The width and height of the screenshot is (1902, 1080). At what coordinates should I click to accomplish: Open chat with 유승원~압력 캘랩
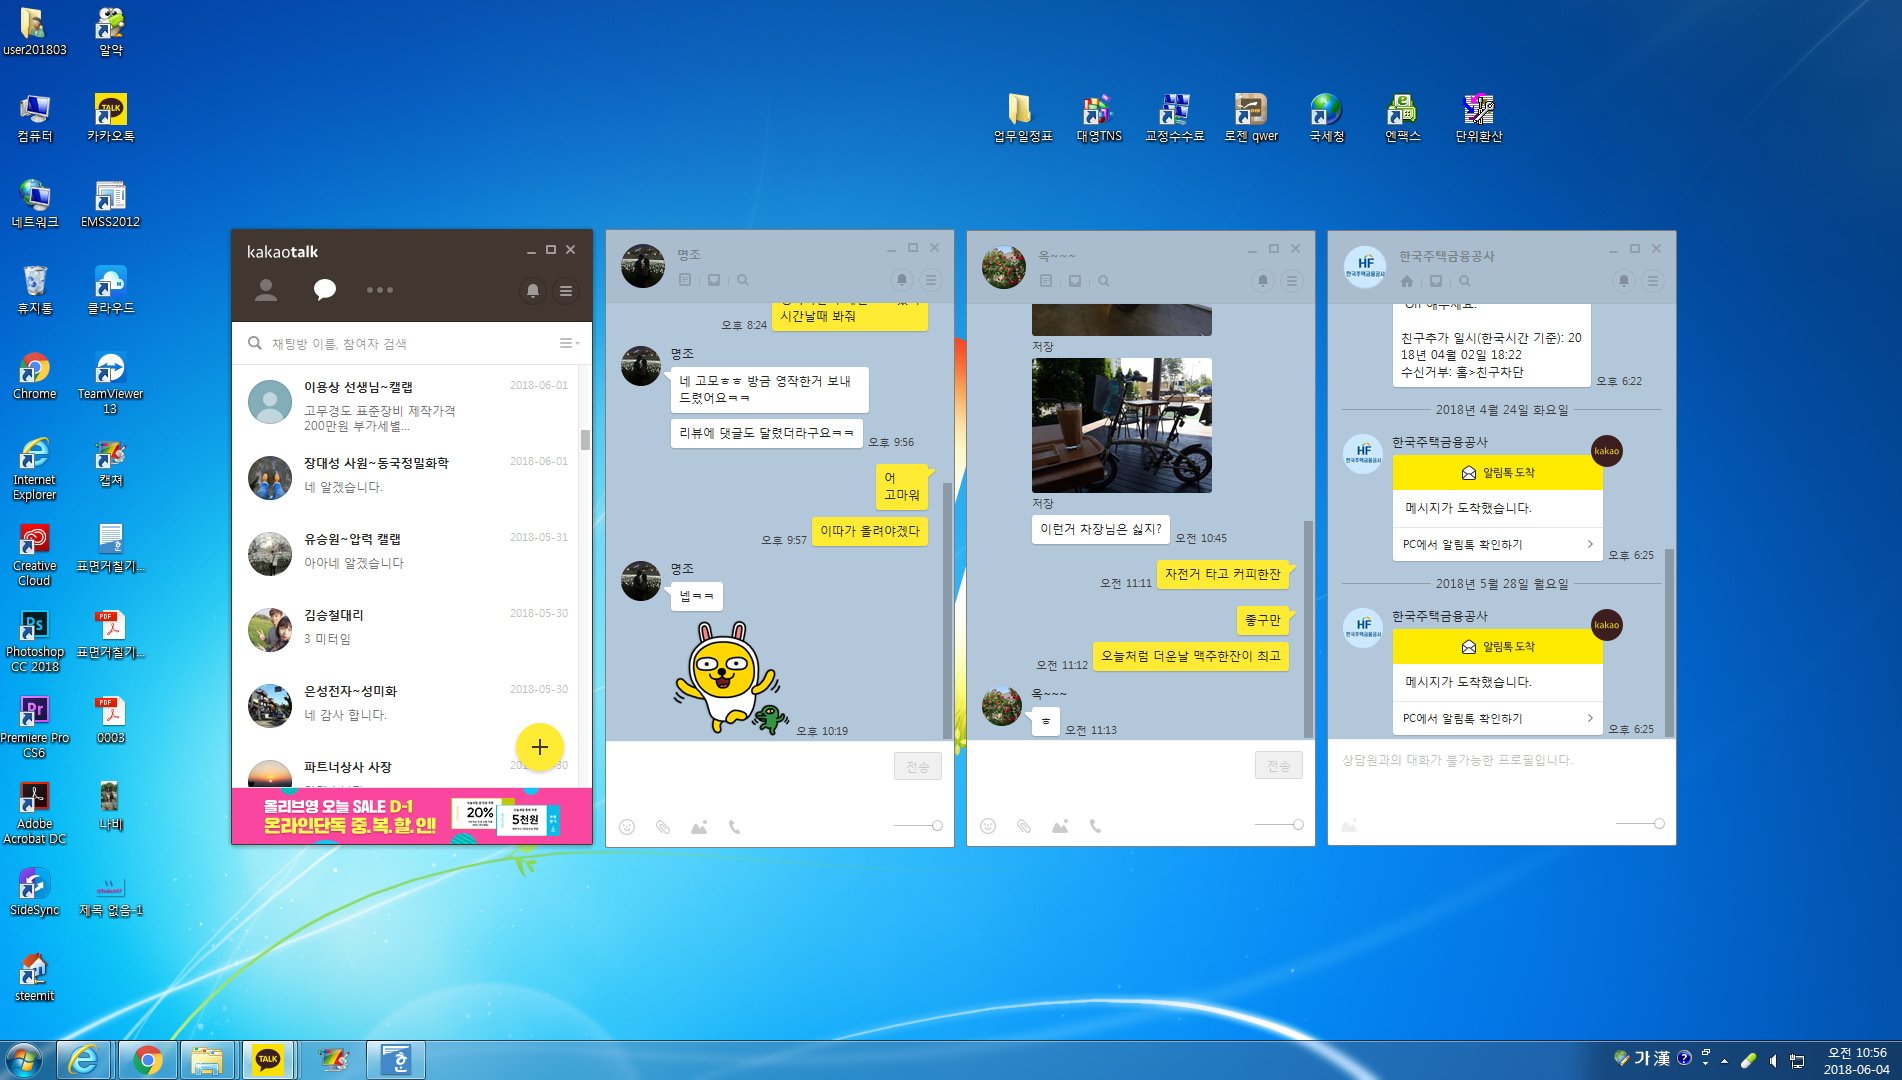pos(407,553)
